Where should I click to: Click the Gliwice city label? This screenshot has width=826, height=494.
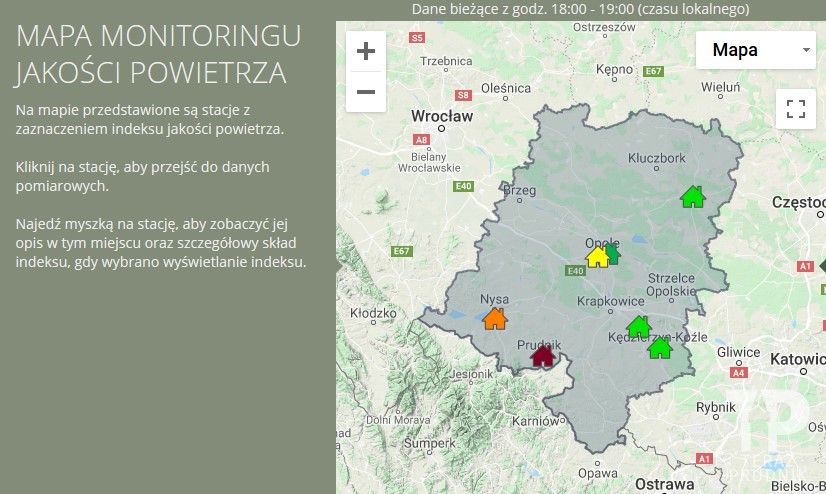point(738,352)
